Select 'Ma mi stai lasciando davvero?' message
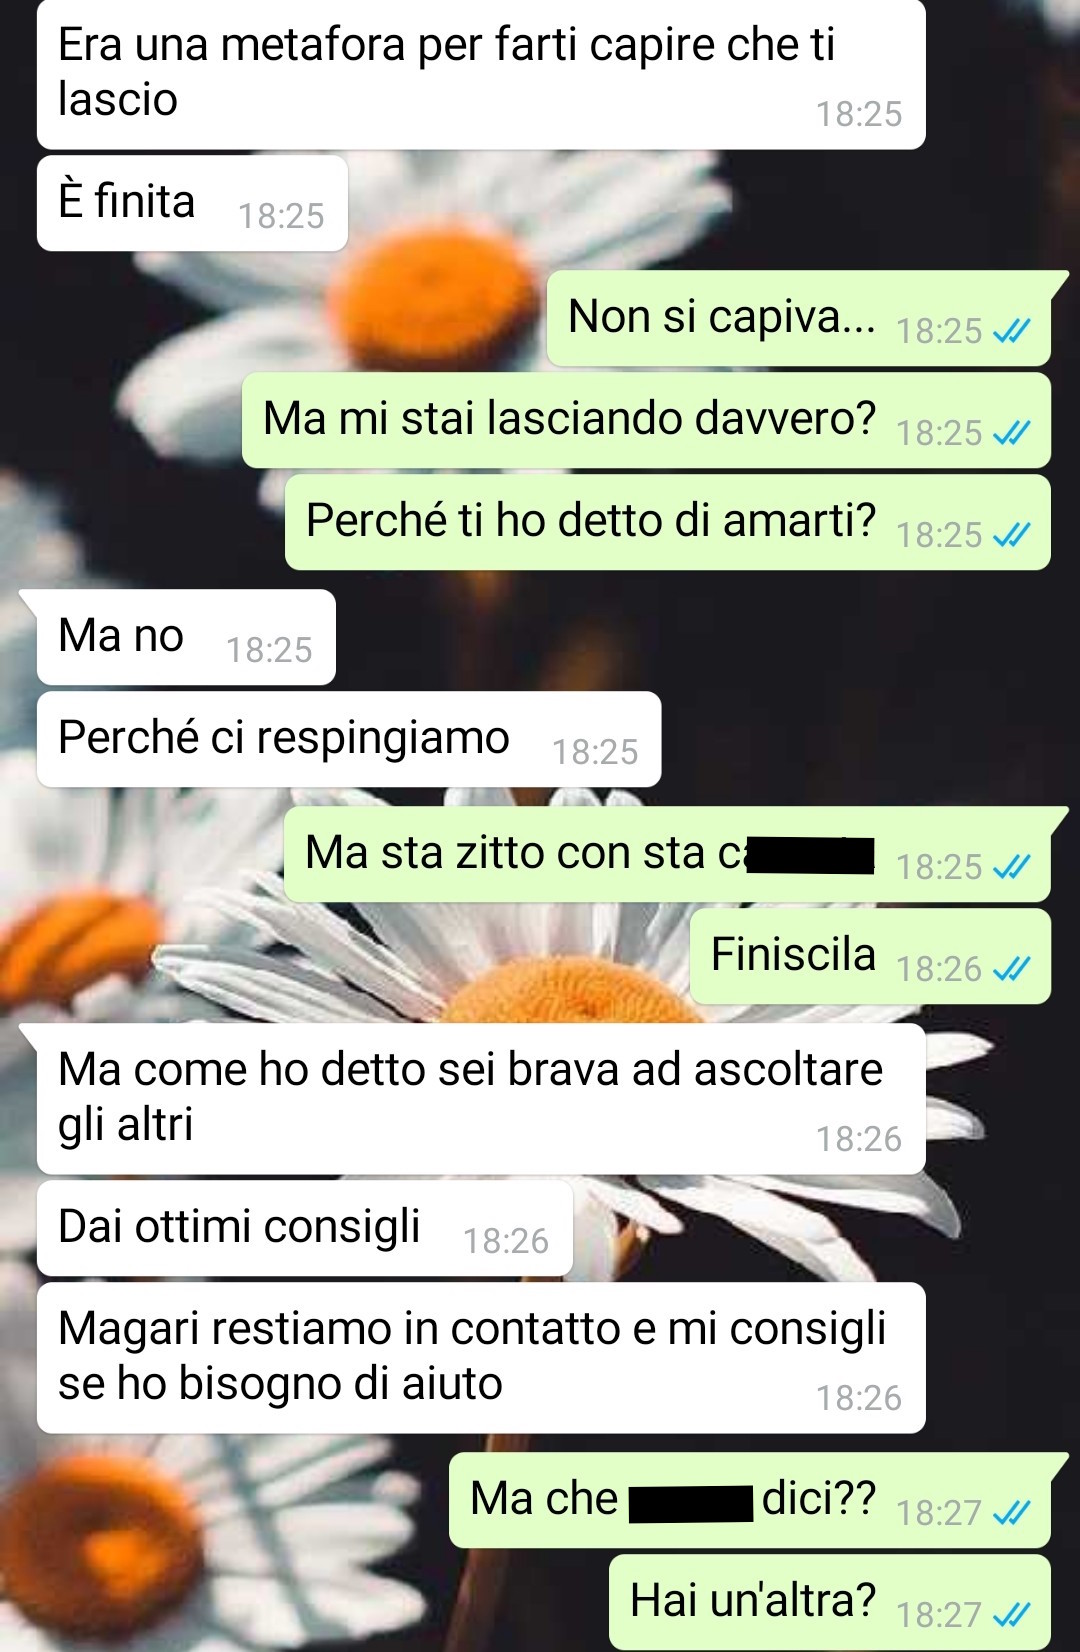1080x1652 pixels. click(646, 420)
